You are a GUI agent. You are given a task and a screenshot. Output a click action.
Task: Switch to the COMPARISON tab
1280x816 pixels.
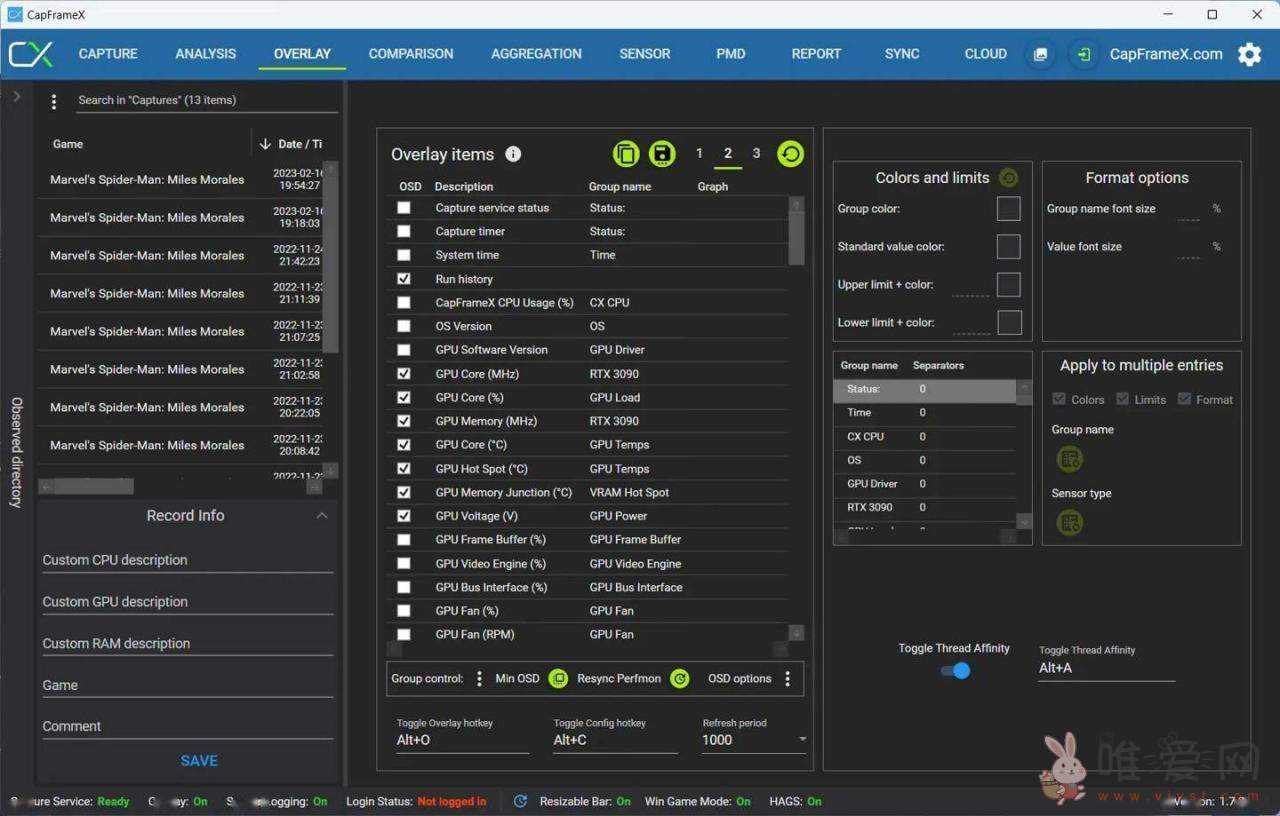pyautogui.click(x=411, y=54)
